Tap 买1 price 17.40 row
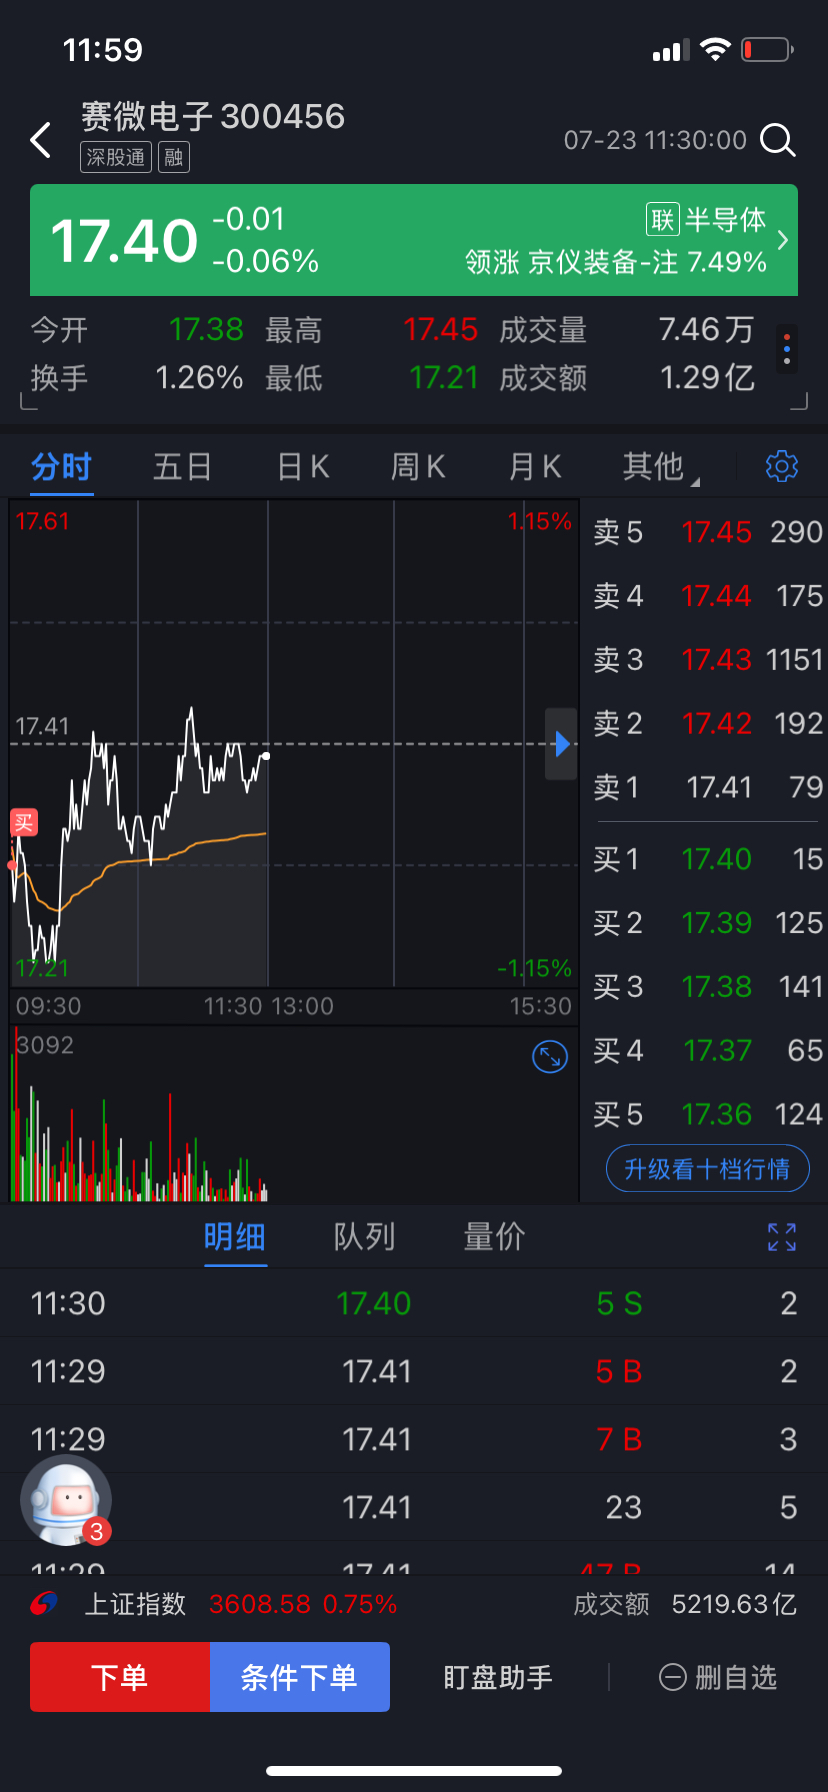The image size is (828, 1792). tap(707, 859)
